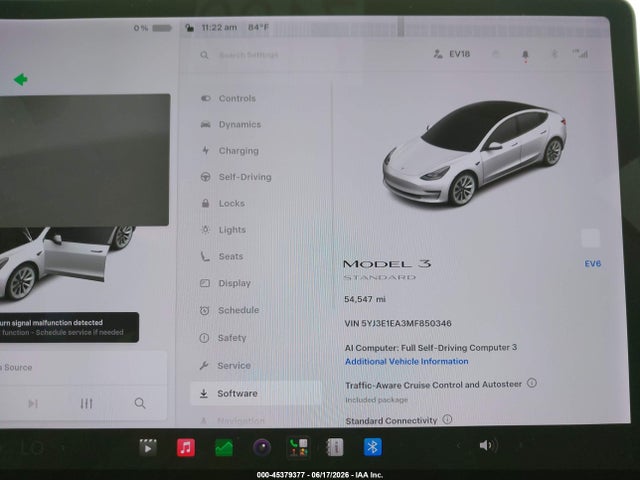Open the notifications bell icon
This screenshot has width=640, height=480.
pos(525,55)
